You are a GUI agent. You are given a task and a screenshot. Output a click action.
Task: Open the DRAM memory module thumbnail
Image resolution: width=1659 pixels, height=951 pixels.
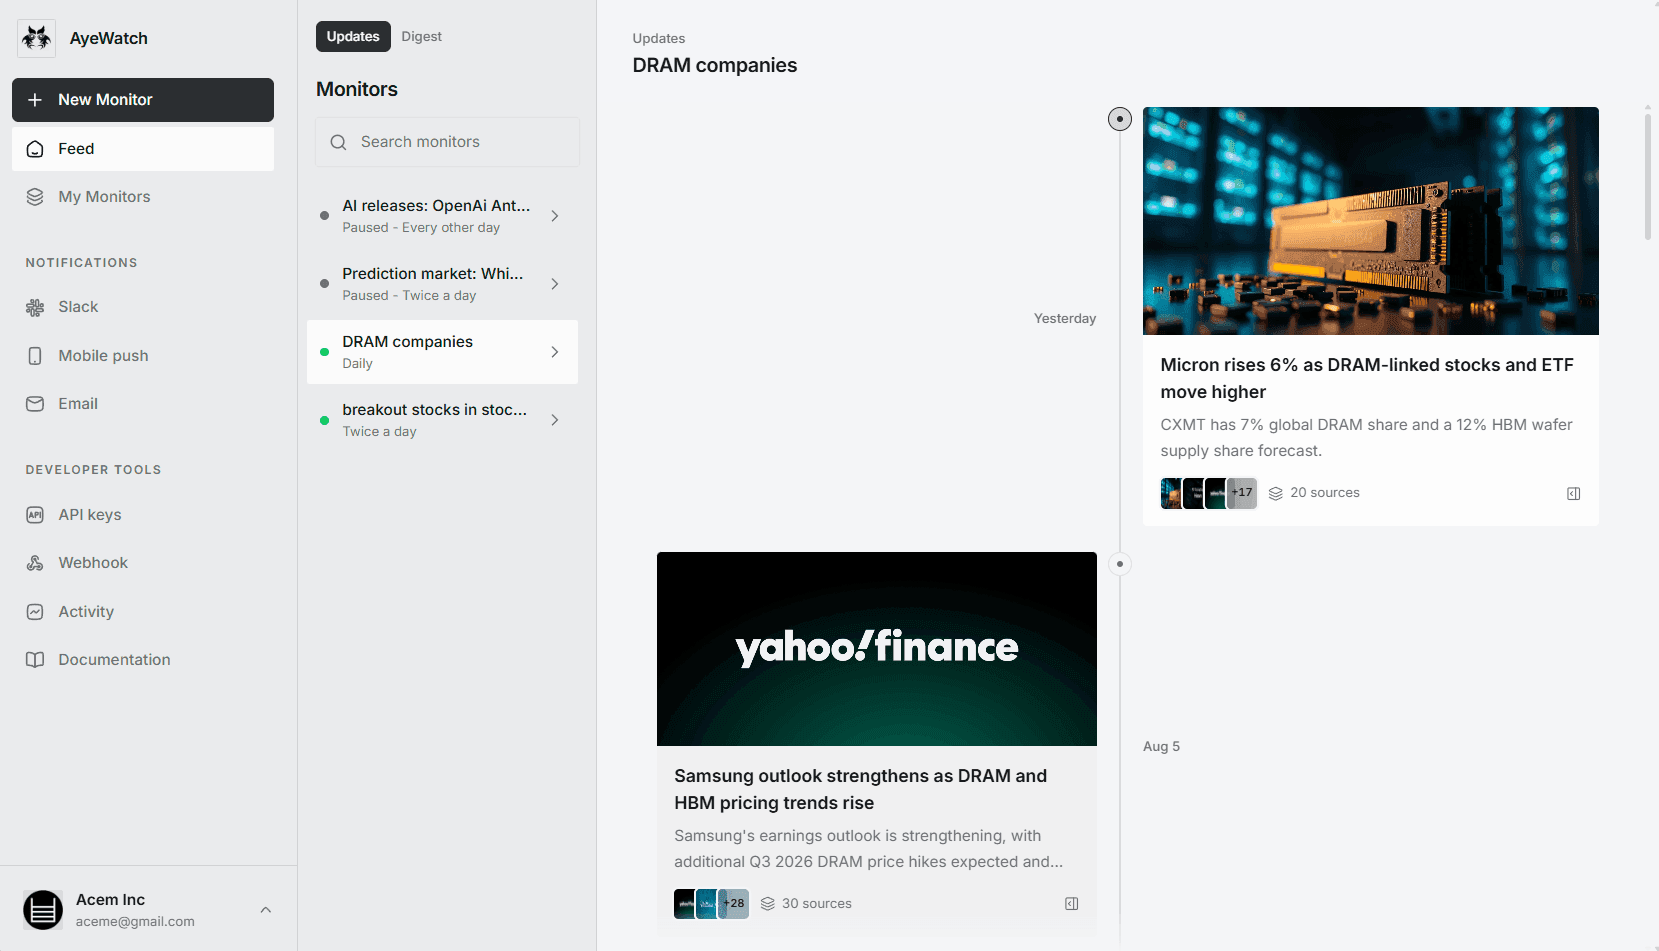point(1370,221)
